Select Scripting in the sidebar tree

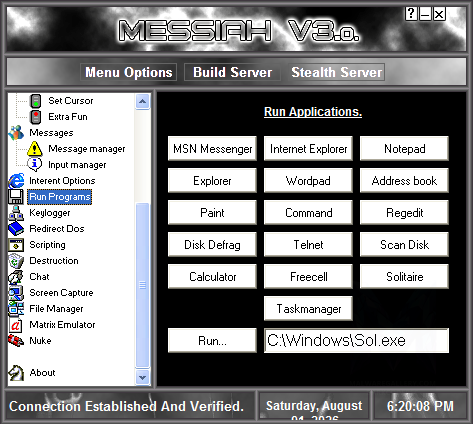47,245
